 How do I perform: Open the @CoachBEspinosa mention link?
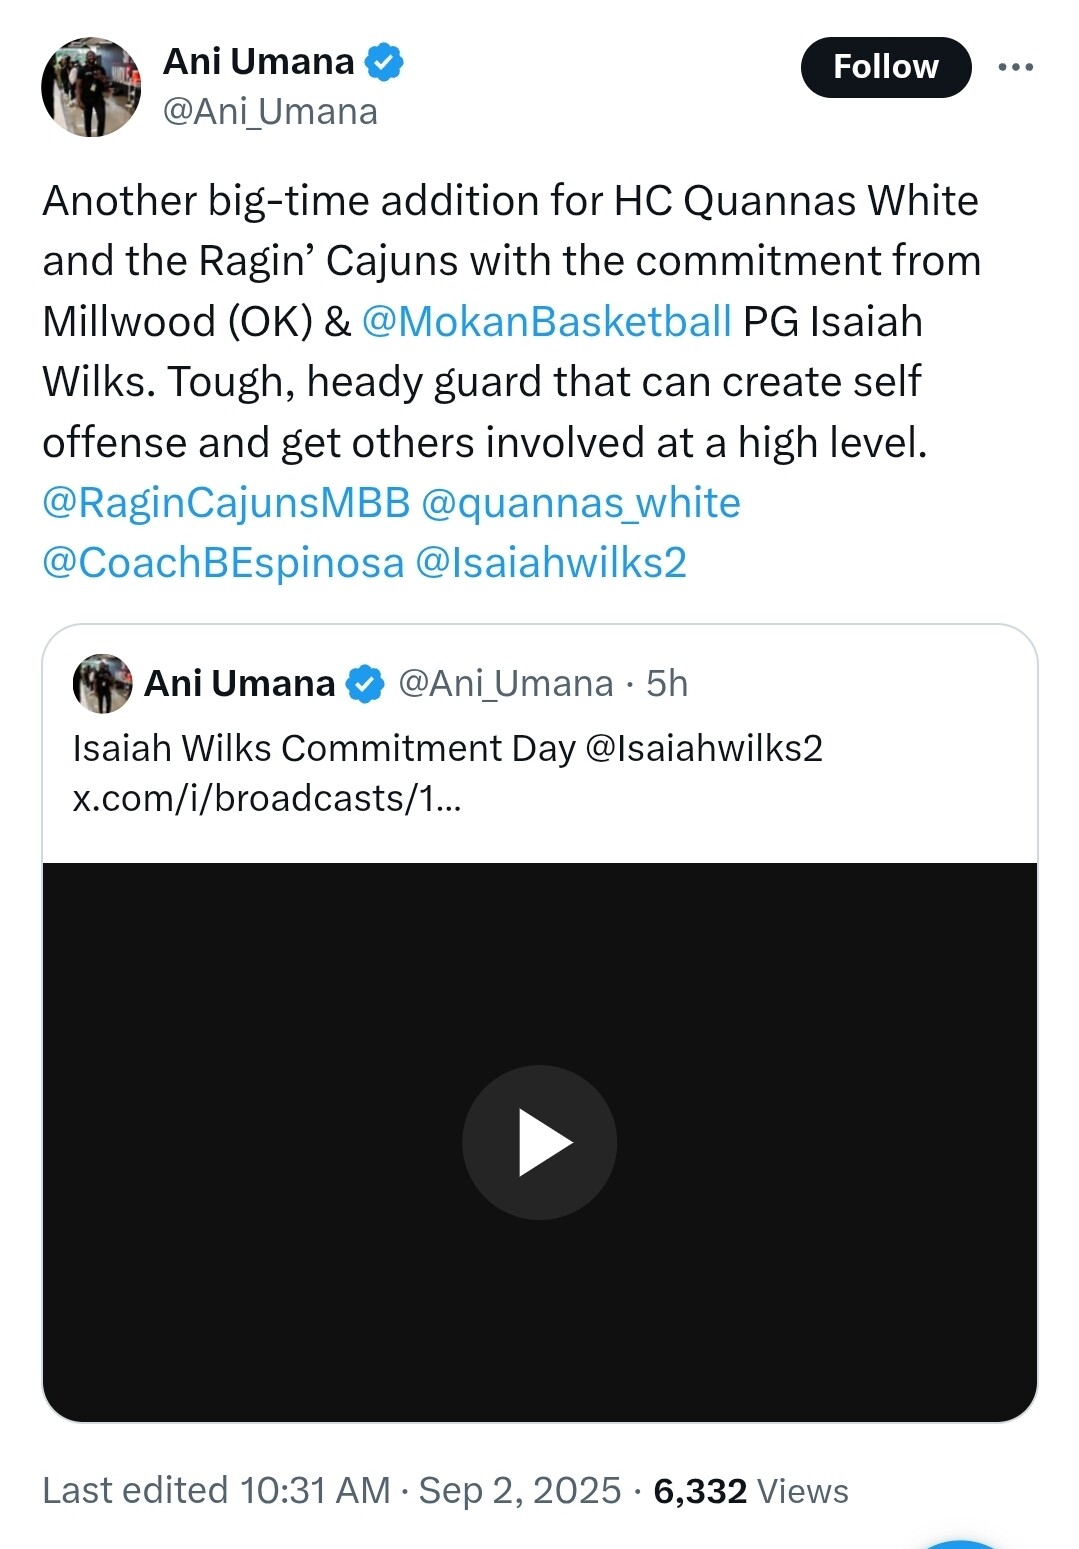223,563
